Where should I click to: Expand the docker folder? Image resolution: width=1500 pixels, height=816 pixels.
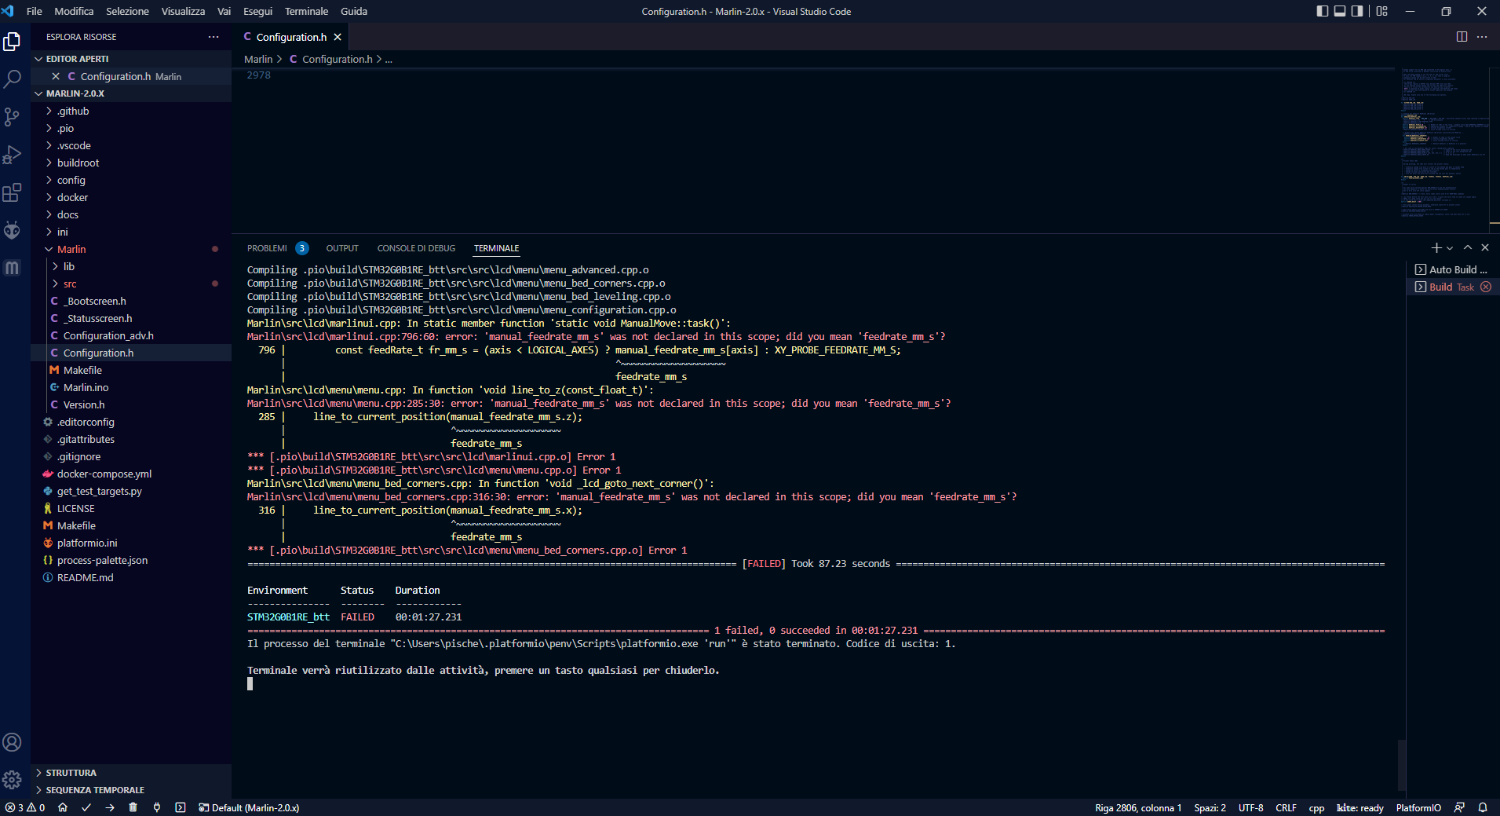pos(132,197)
